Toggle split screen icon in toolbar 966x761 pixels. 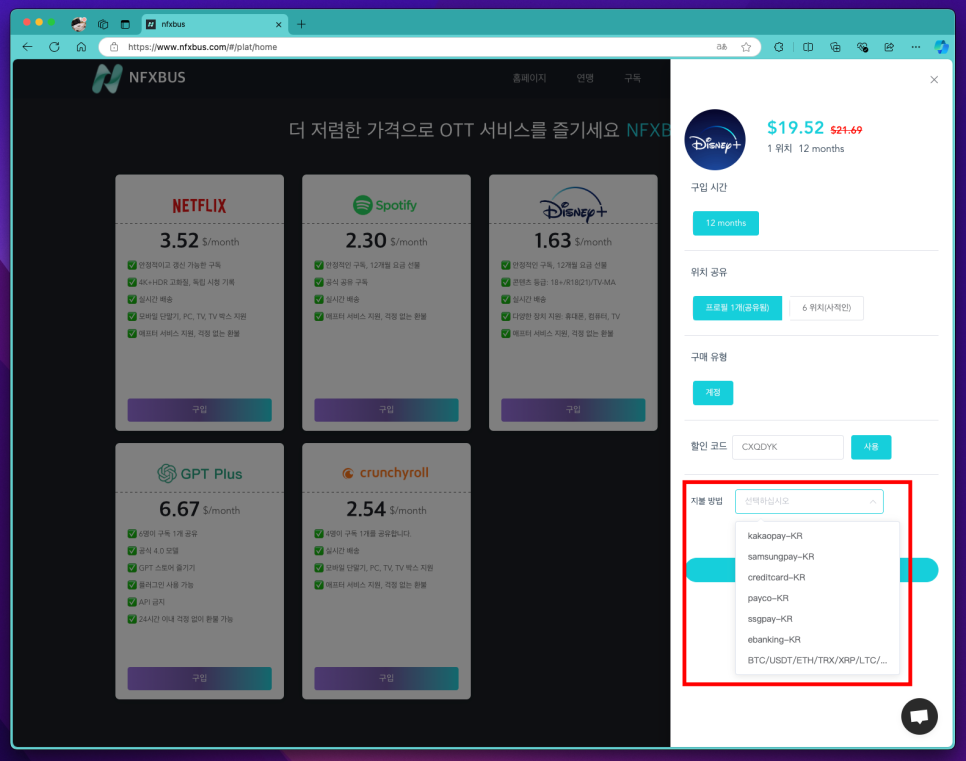(808, 47)
